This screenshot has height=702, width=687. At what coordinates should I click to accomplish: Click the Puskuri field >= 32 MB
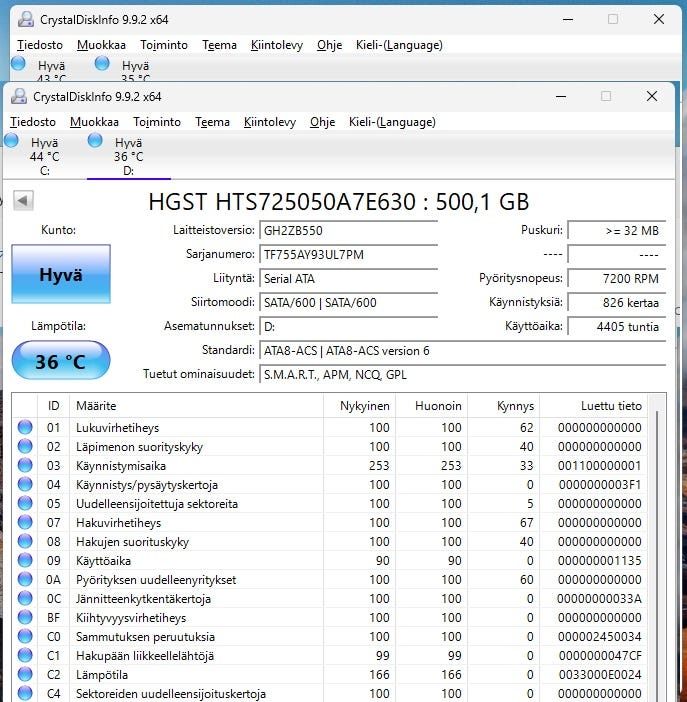point(617,231)
